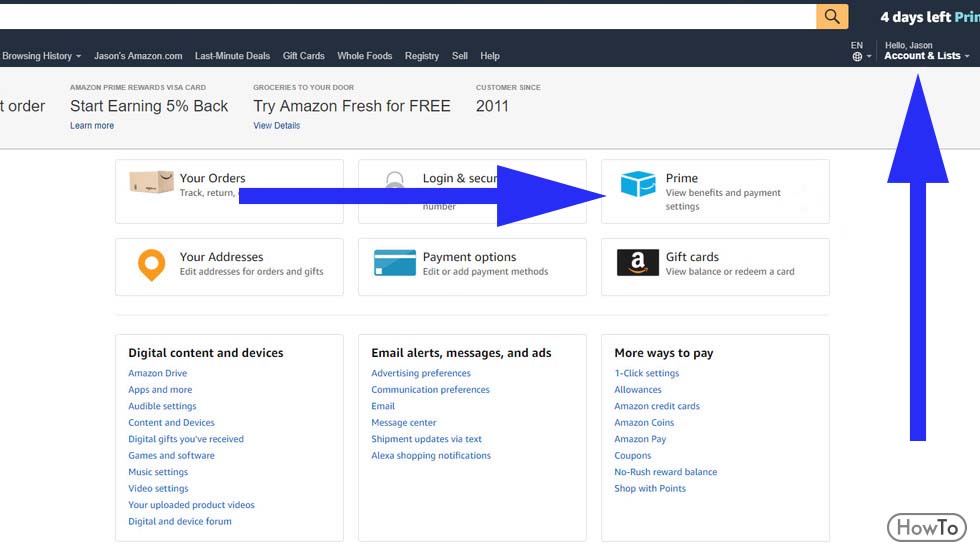
Task: Open Communication preferences link
Action: coord(431,389)
